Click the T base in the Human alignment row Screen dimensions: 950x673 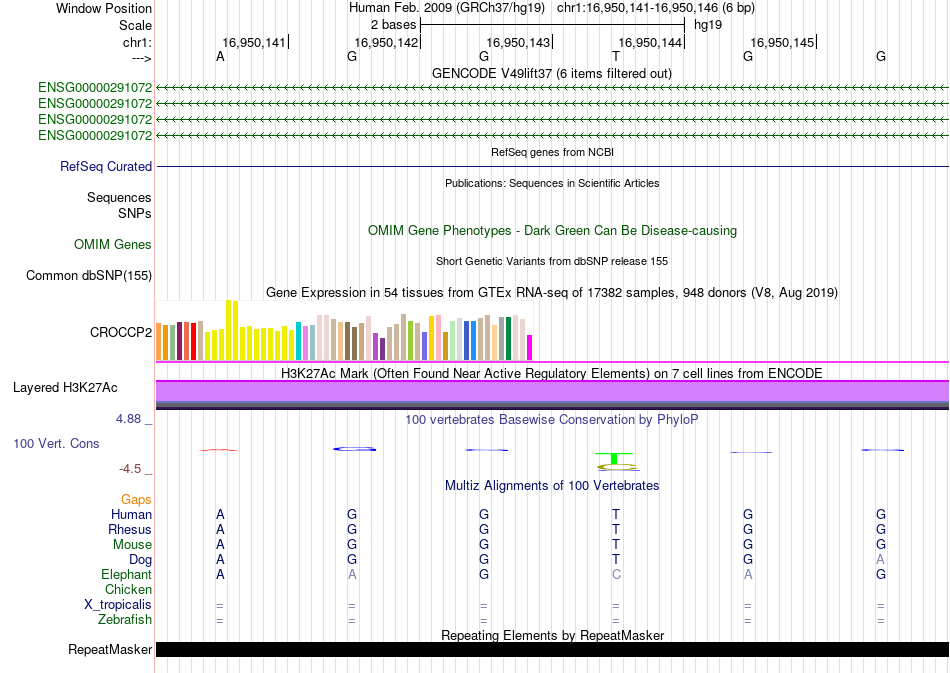pyautogui.click(x=616, y=514)
